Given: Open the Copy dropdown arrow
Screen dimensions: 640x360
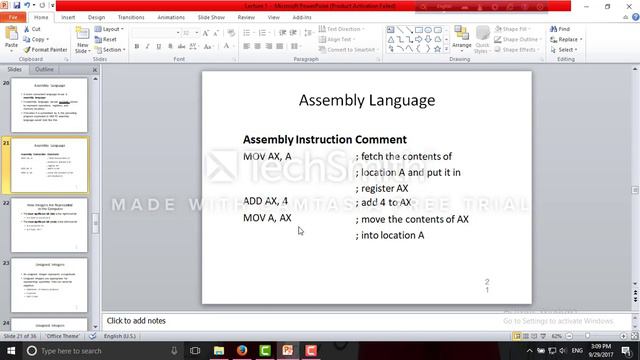Looking at the screenshot, I should (48, 40).
